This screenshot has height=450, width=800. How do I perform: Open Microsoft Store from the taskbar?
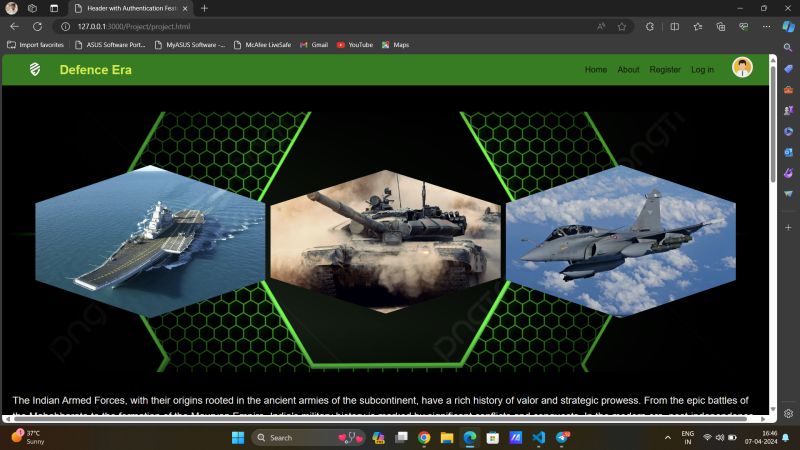[x=492, y=438]
